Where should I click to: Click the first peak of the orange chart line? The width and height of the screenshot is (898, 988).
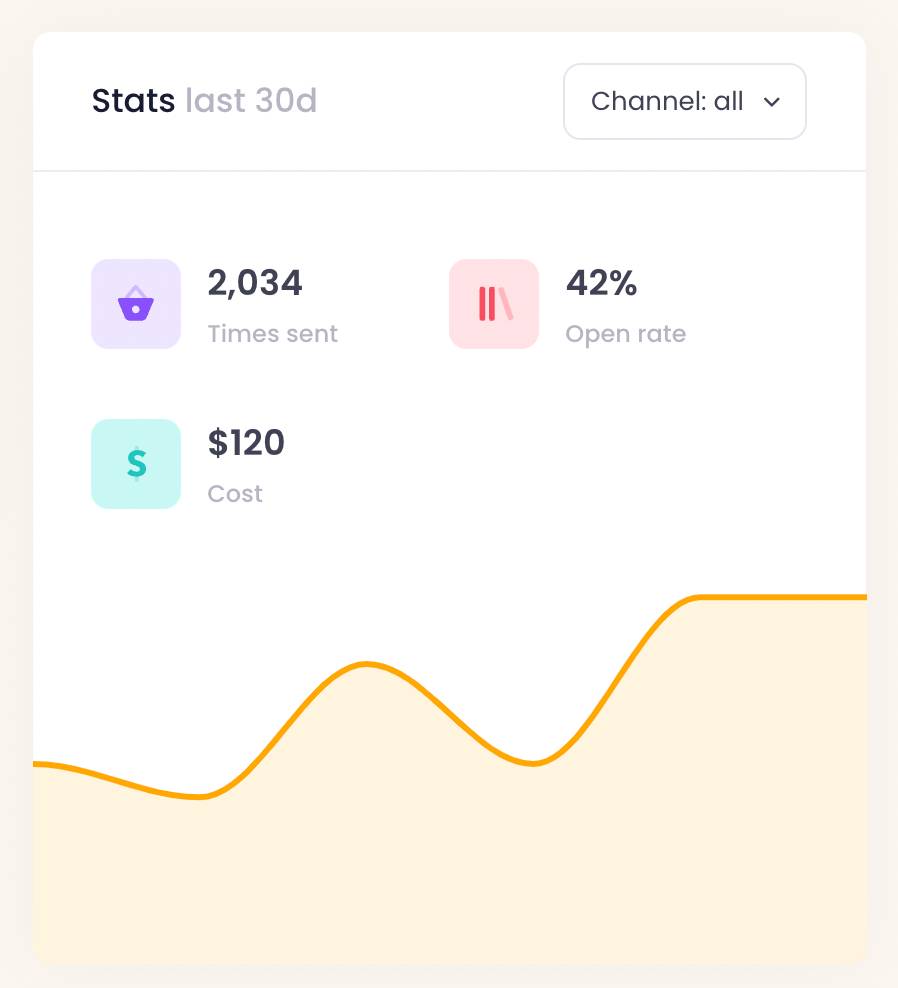click(x=368, y=663)
